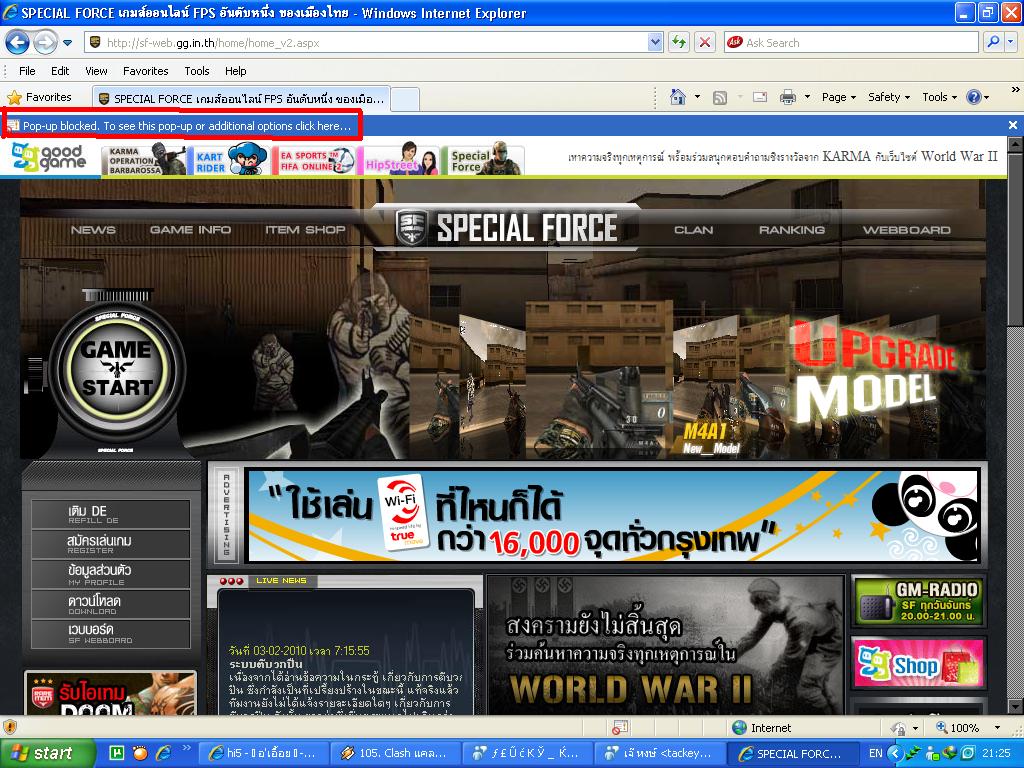1024x768 pixels.
Task: Click the DOWNLOAD sidebar button
Action: pos(110,604)
